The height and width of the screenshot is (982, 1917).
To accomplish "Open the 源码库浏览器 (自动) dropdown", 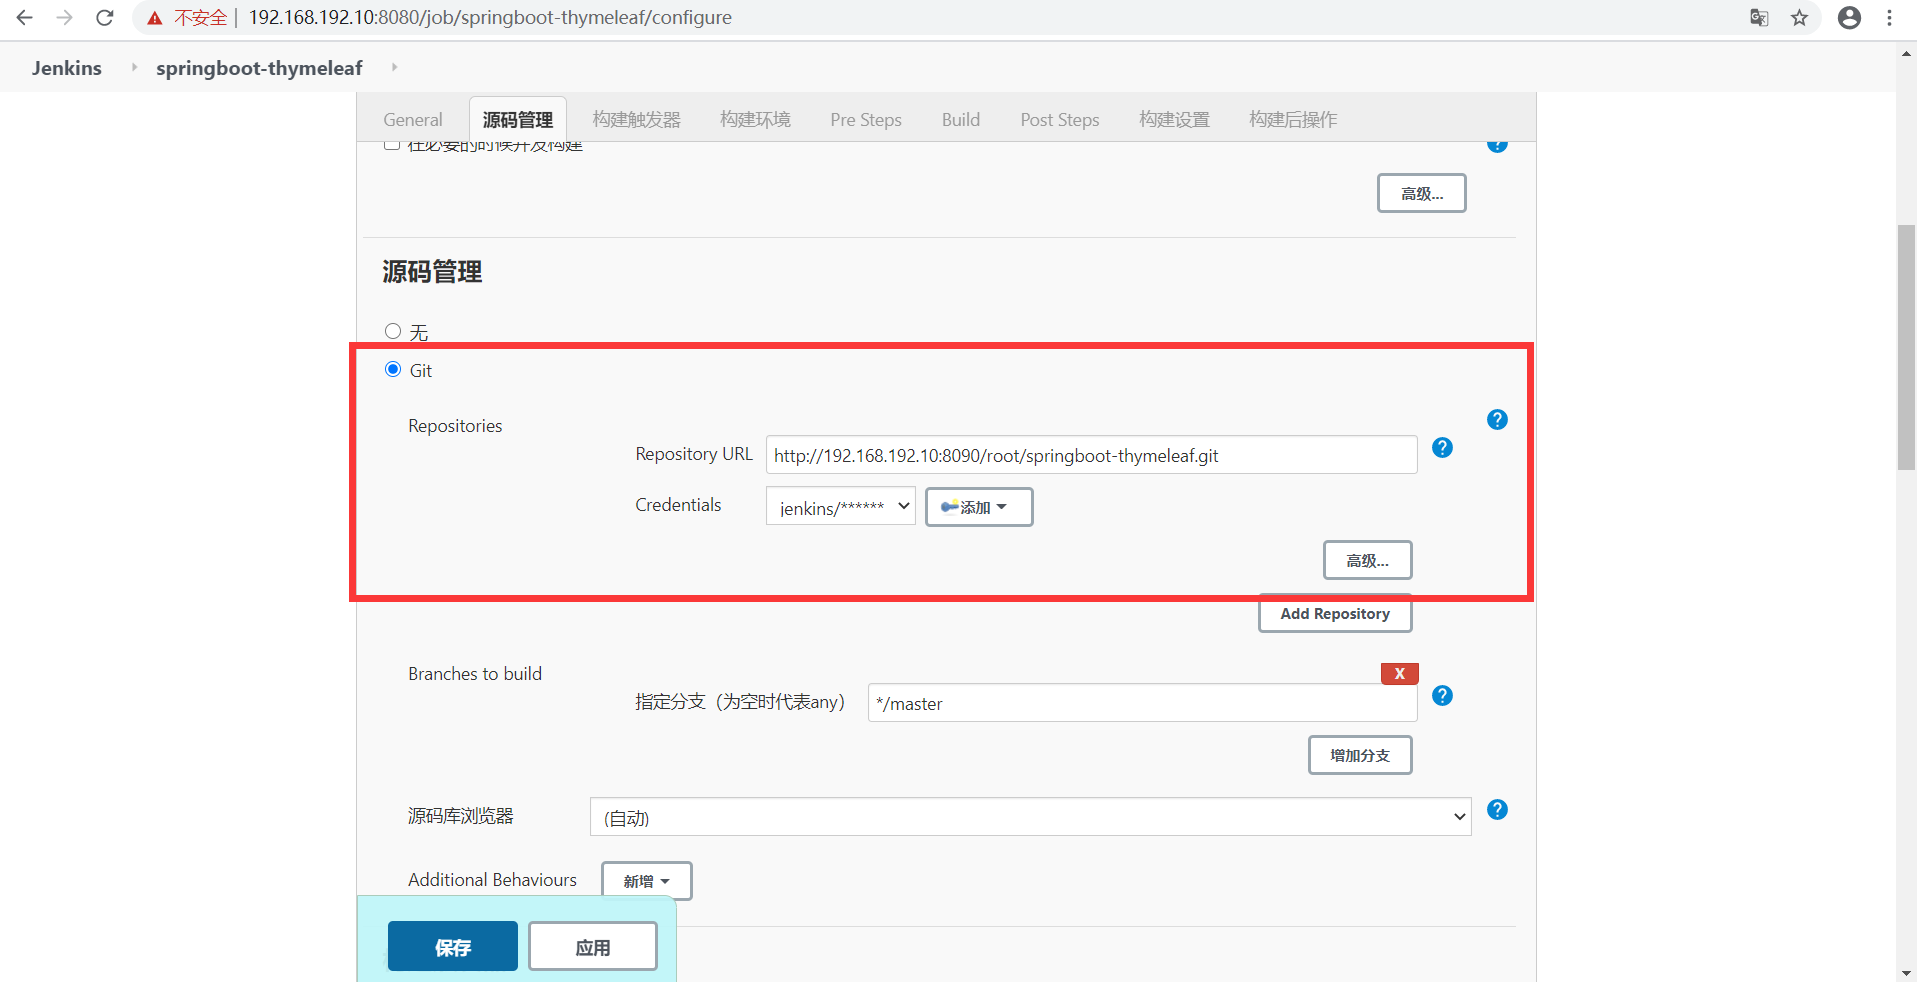I will [x=1030, y=816].
